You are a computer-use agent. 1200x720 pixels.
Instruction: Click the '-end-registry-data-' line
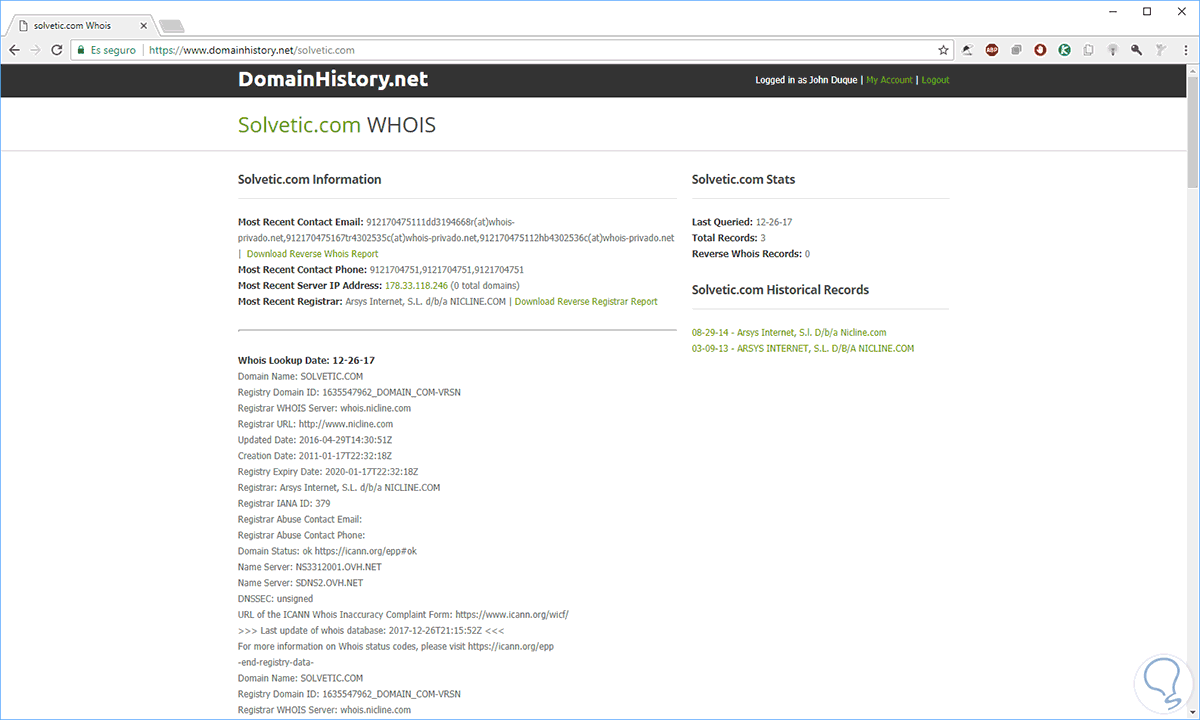pos(277,663)
